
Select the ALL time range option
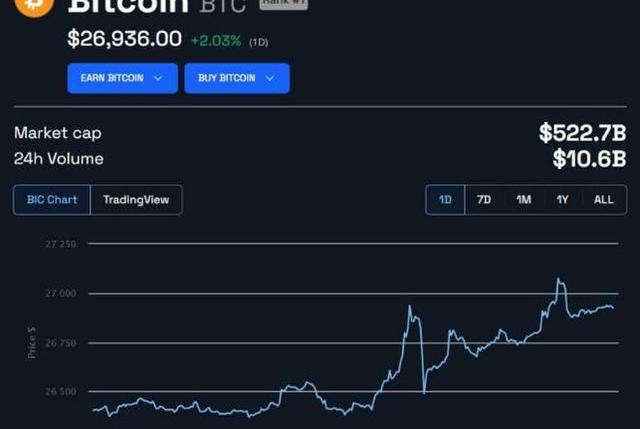pos(603,200)
